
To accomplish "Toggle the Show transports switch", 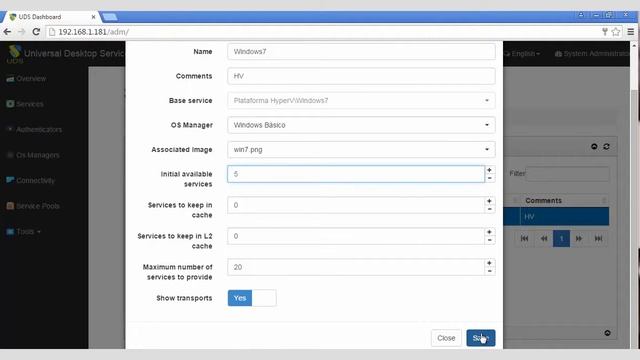I will point(252,298).
